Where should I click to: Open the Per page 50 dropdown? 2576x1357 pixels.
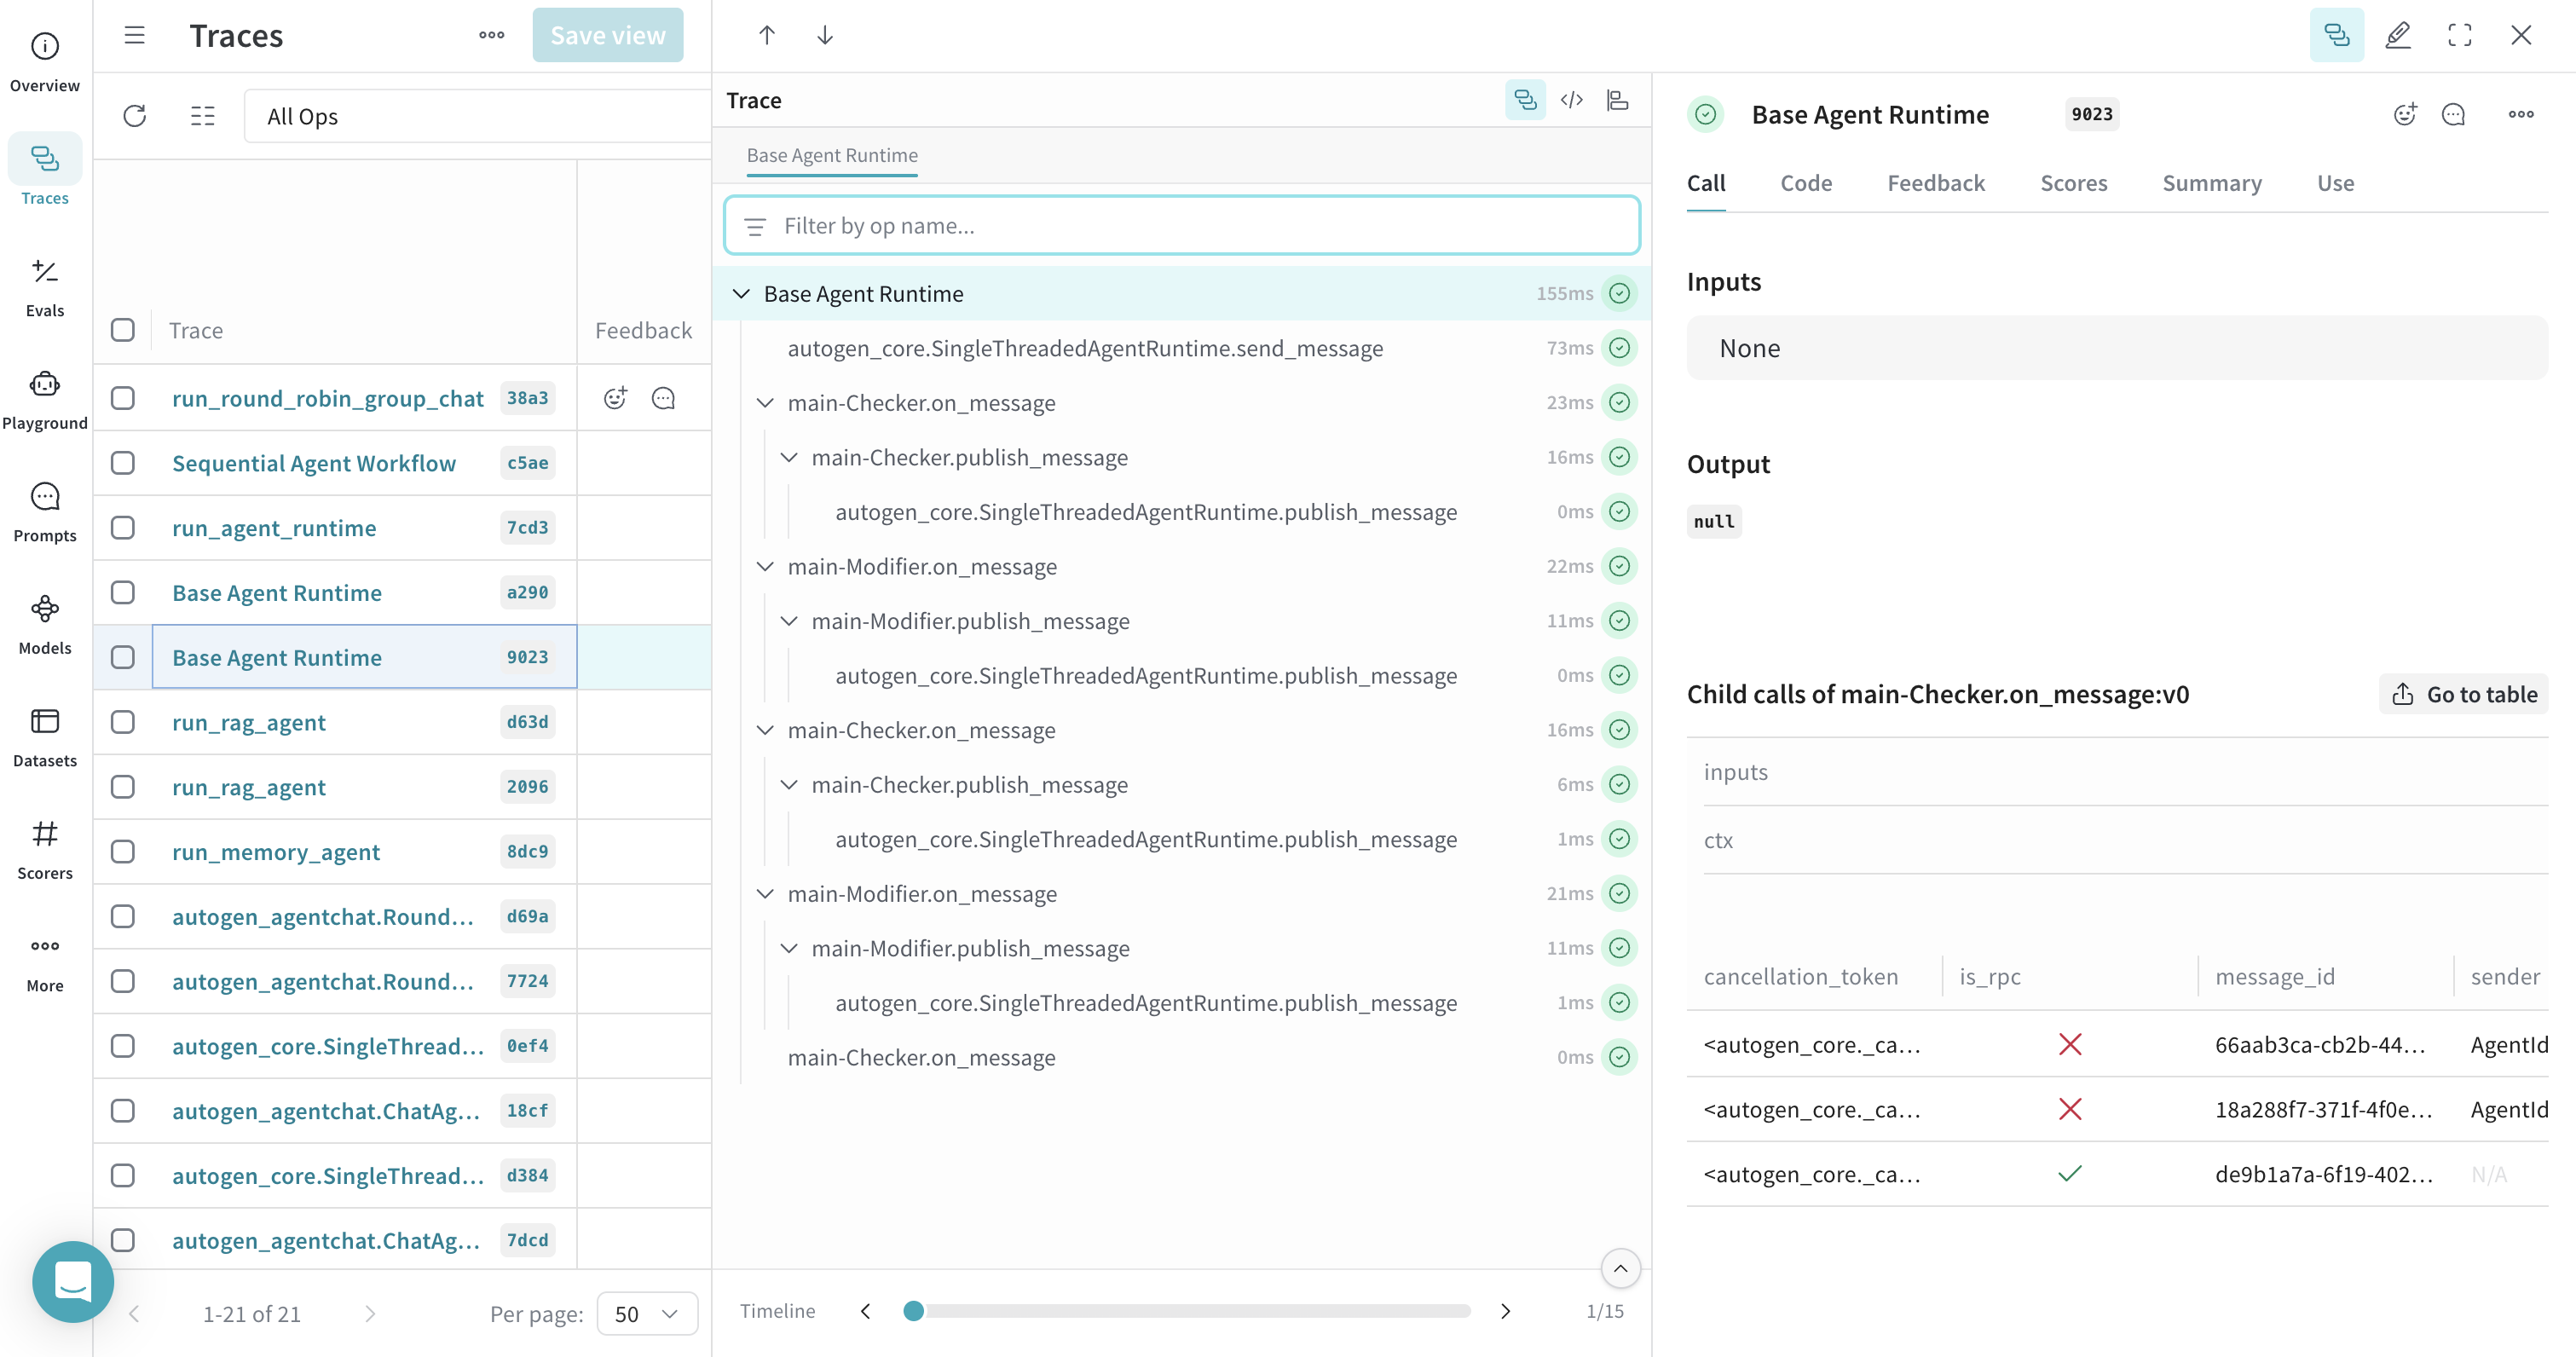(x=646, y=1313)
